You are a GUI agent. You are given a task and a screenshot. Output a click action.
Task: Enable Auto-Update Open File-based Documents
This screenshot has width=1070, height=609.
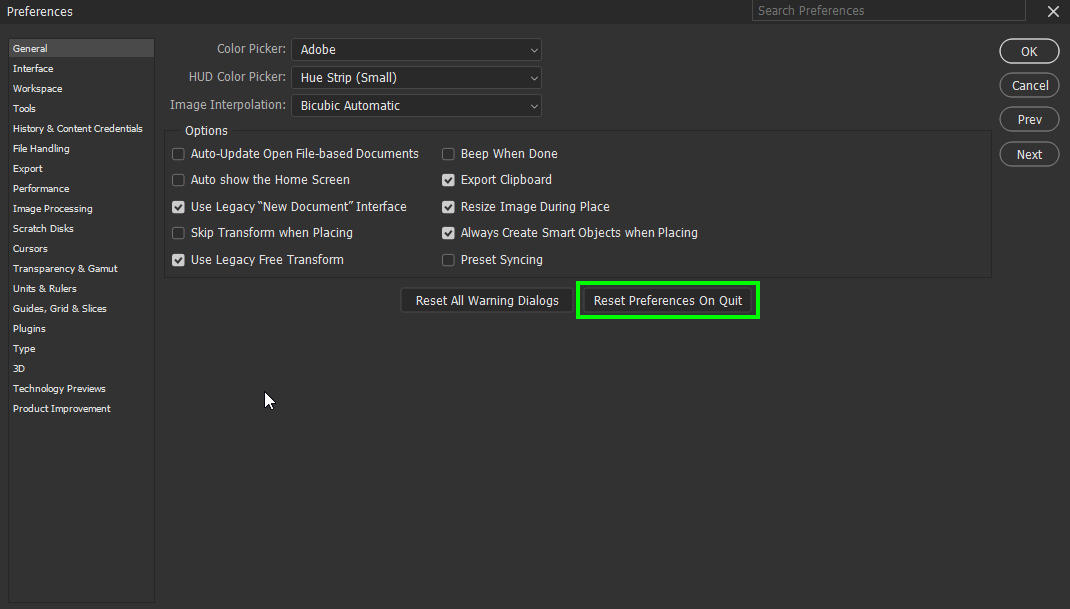pos(178,154)
